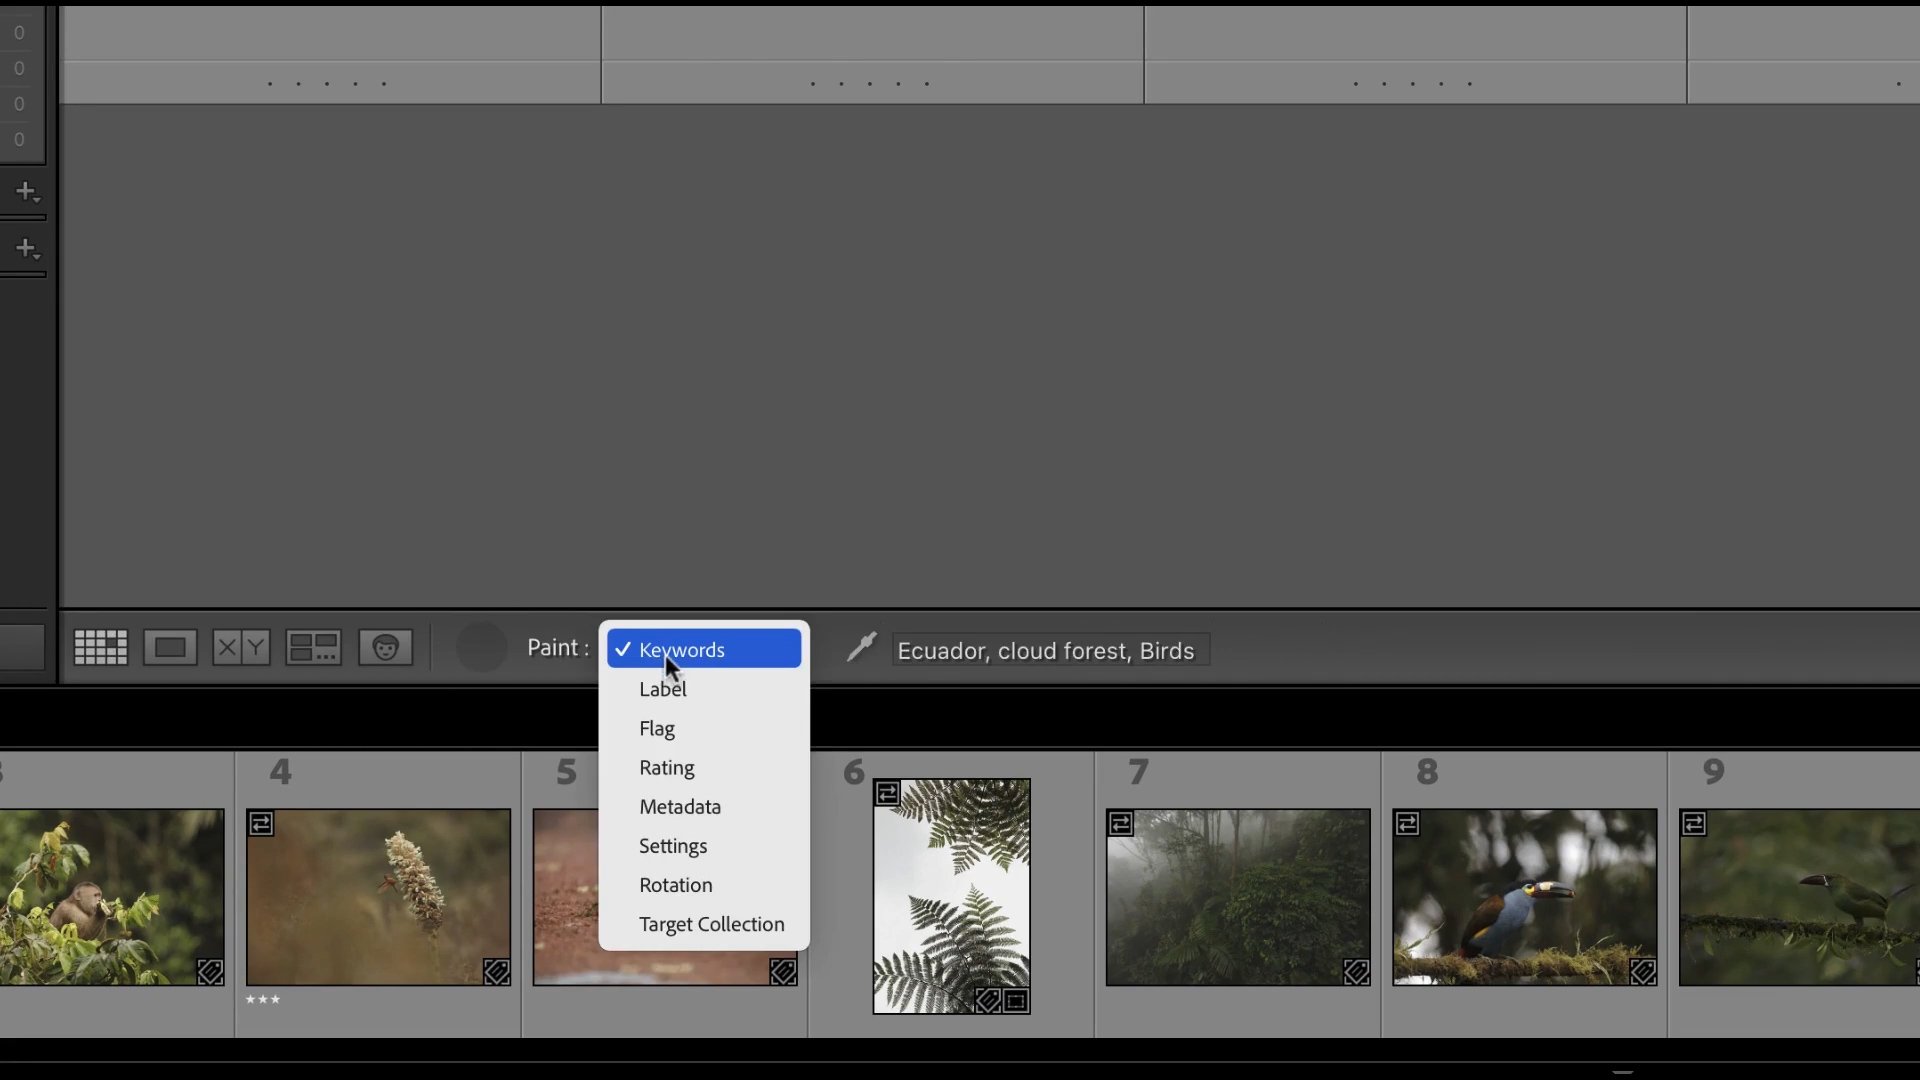The width and height of the screenshot is (1920, 1080).
Task: Switch to Grid view icon
Action: tap(101, 648)
